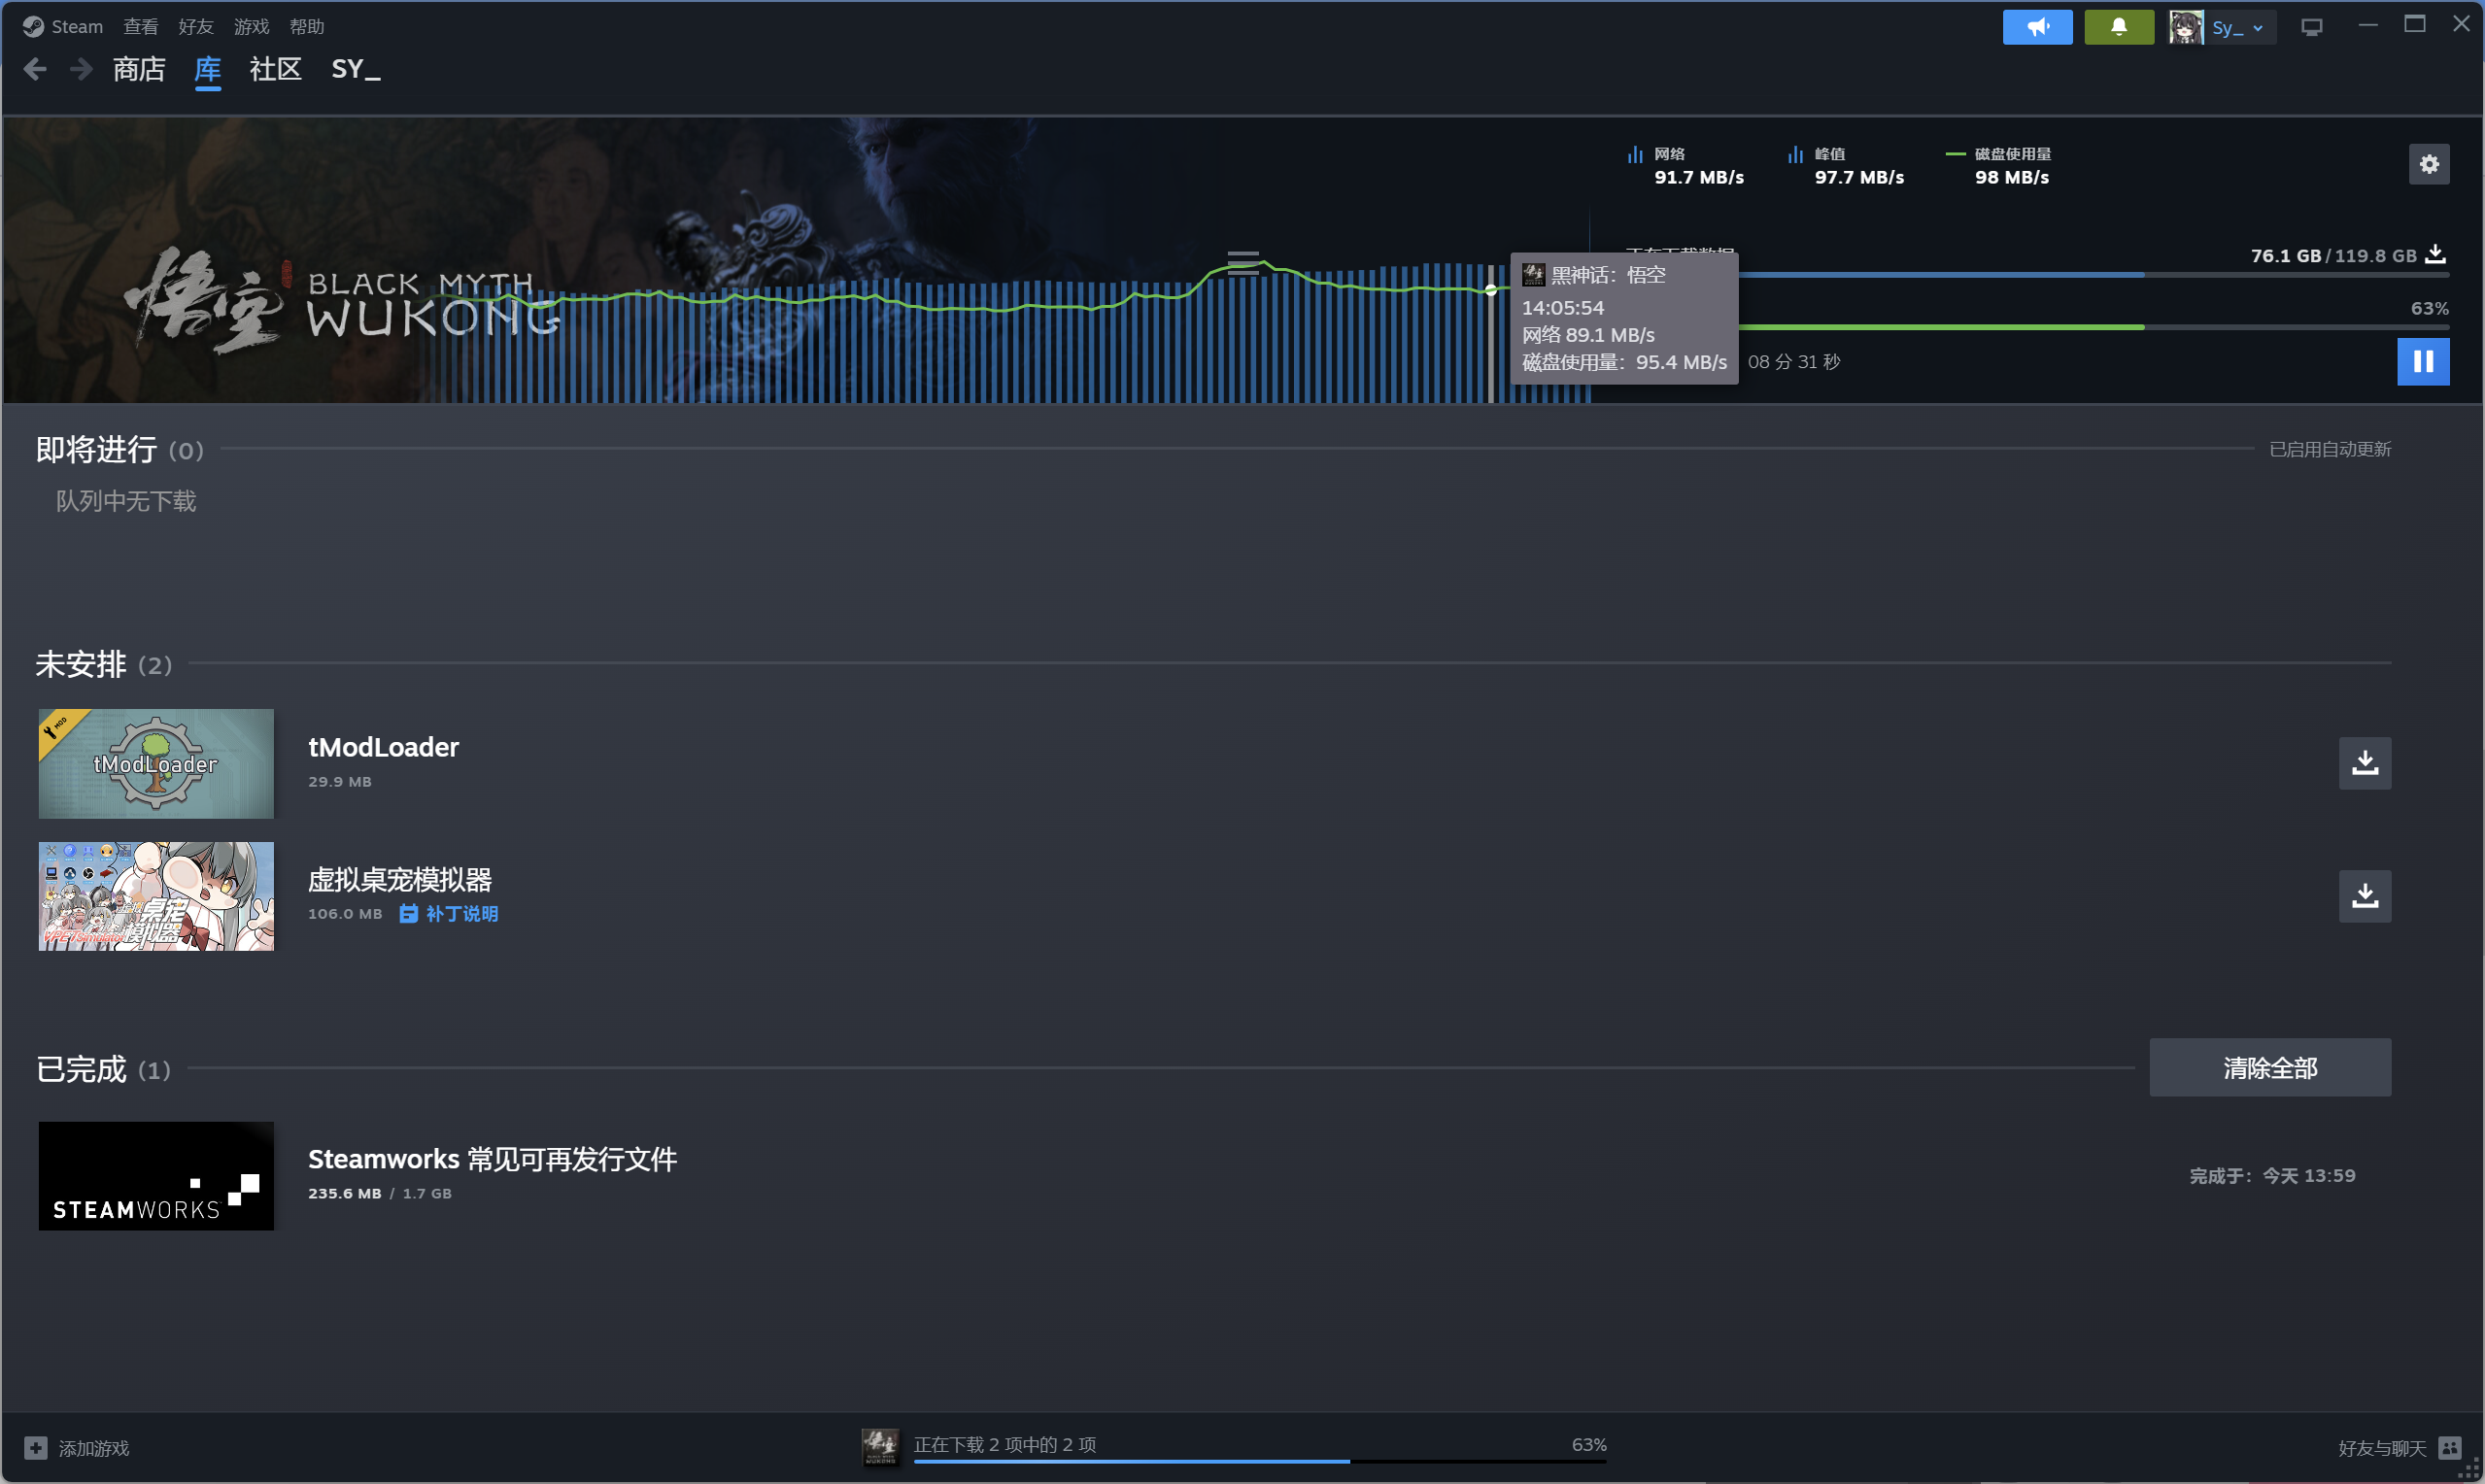Image resolution: width=2485 pixels, height=1484 pixels.
Task: Open the Steam menu
Action: tap(76, 27)
